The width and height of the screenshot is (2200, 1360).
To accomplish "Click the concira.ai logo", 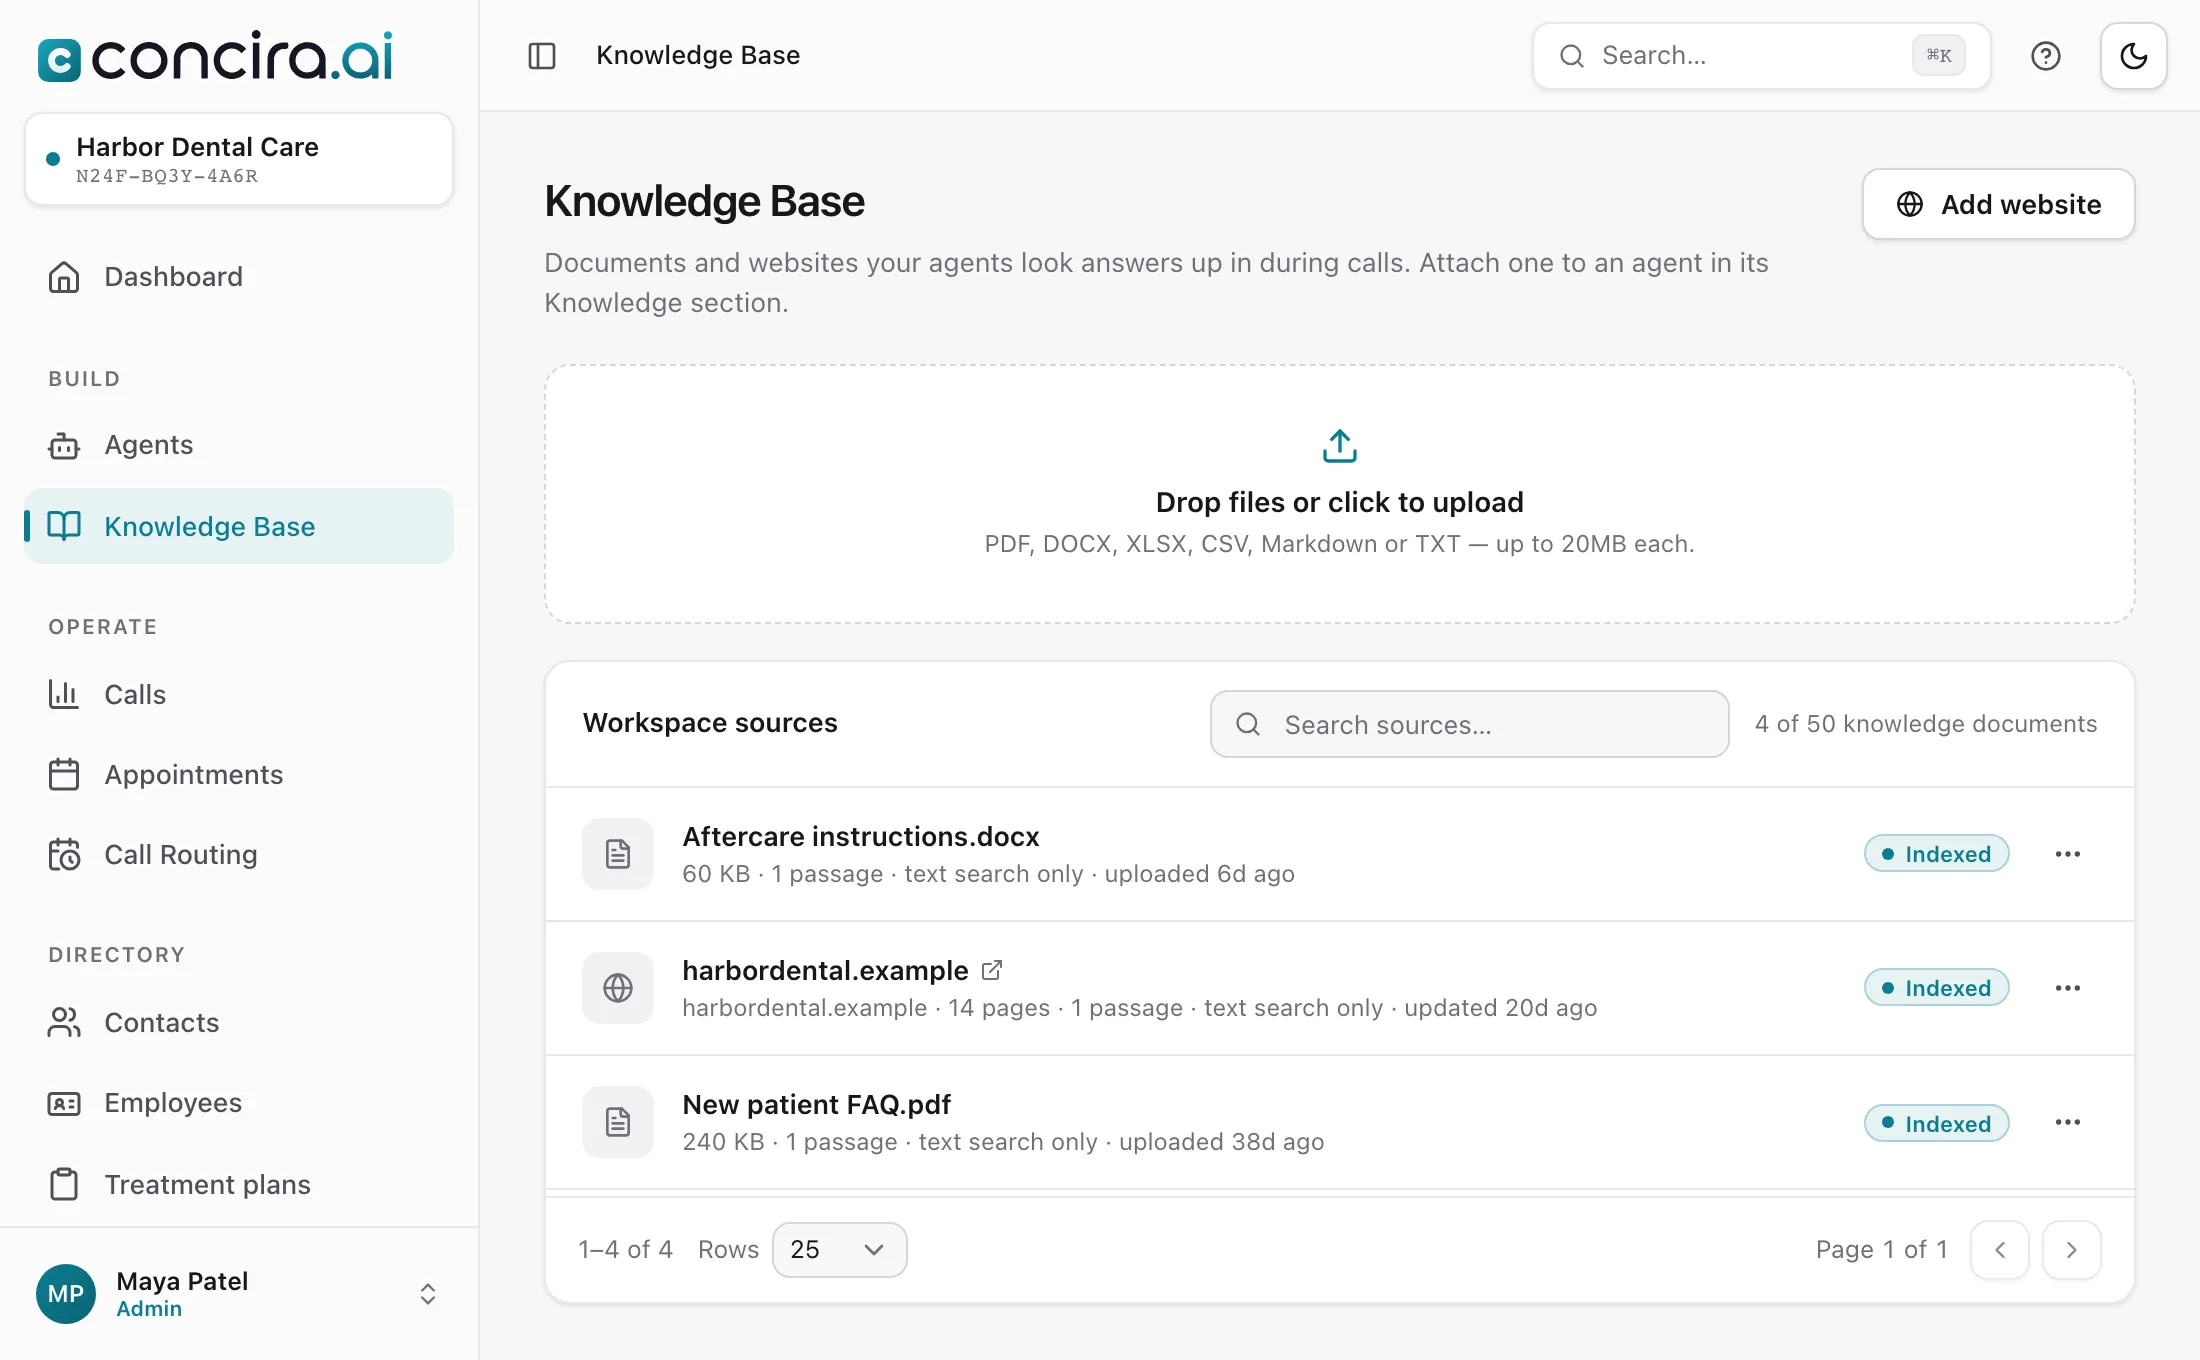I will click(x=215, y=56).
